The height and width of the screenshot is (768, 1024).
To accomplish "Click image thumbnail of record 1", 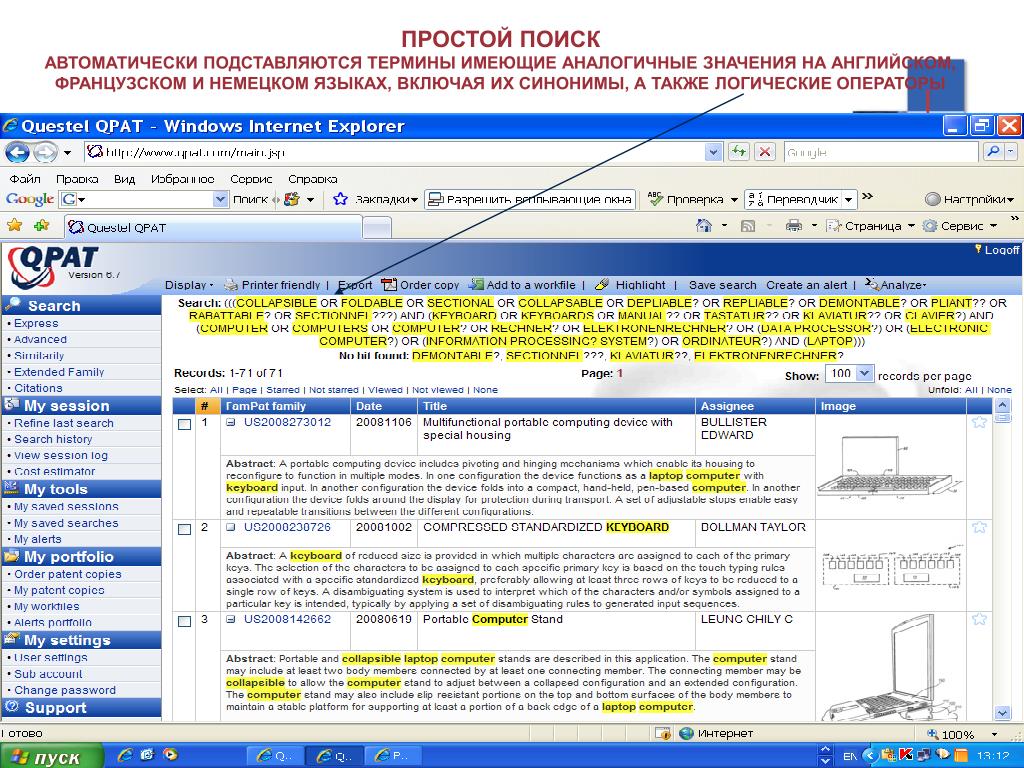I will point(891,467).
